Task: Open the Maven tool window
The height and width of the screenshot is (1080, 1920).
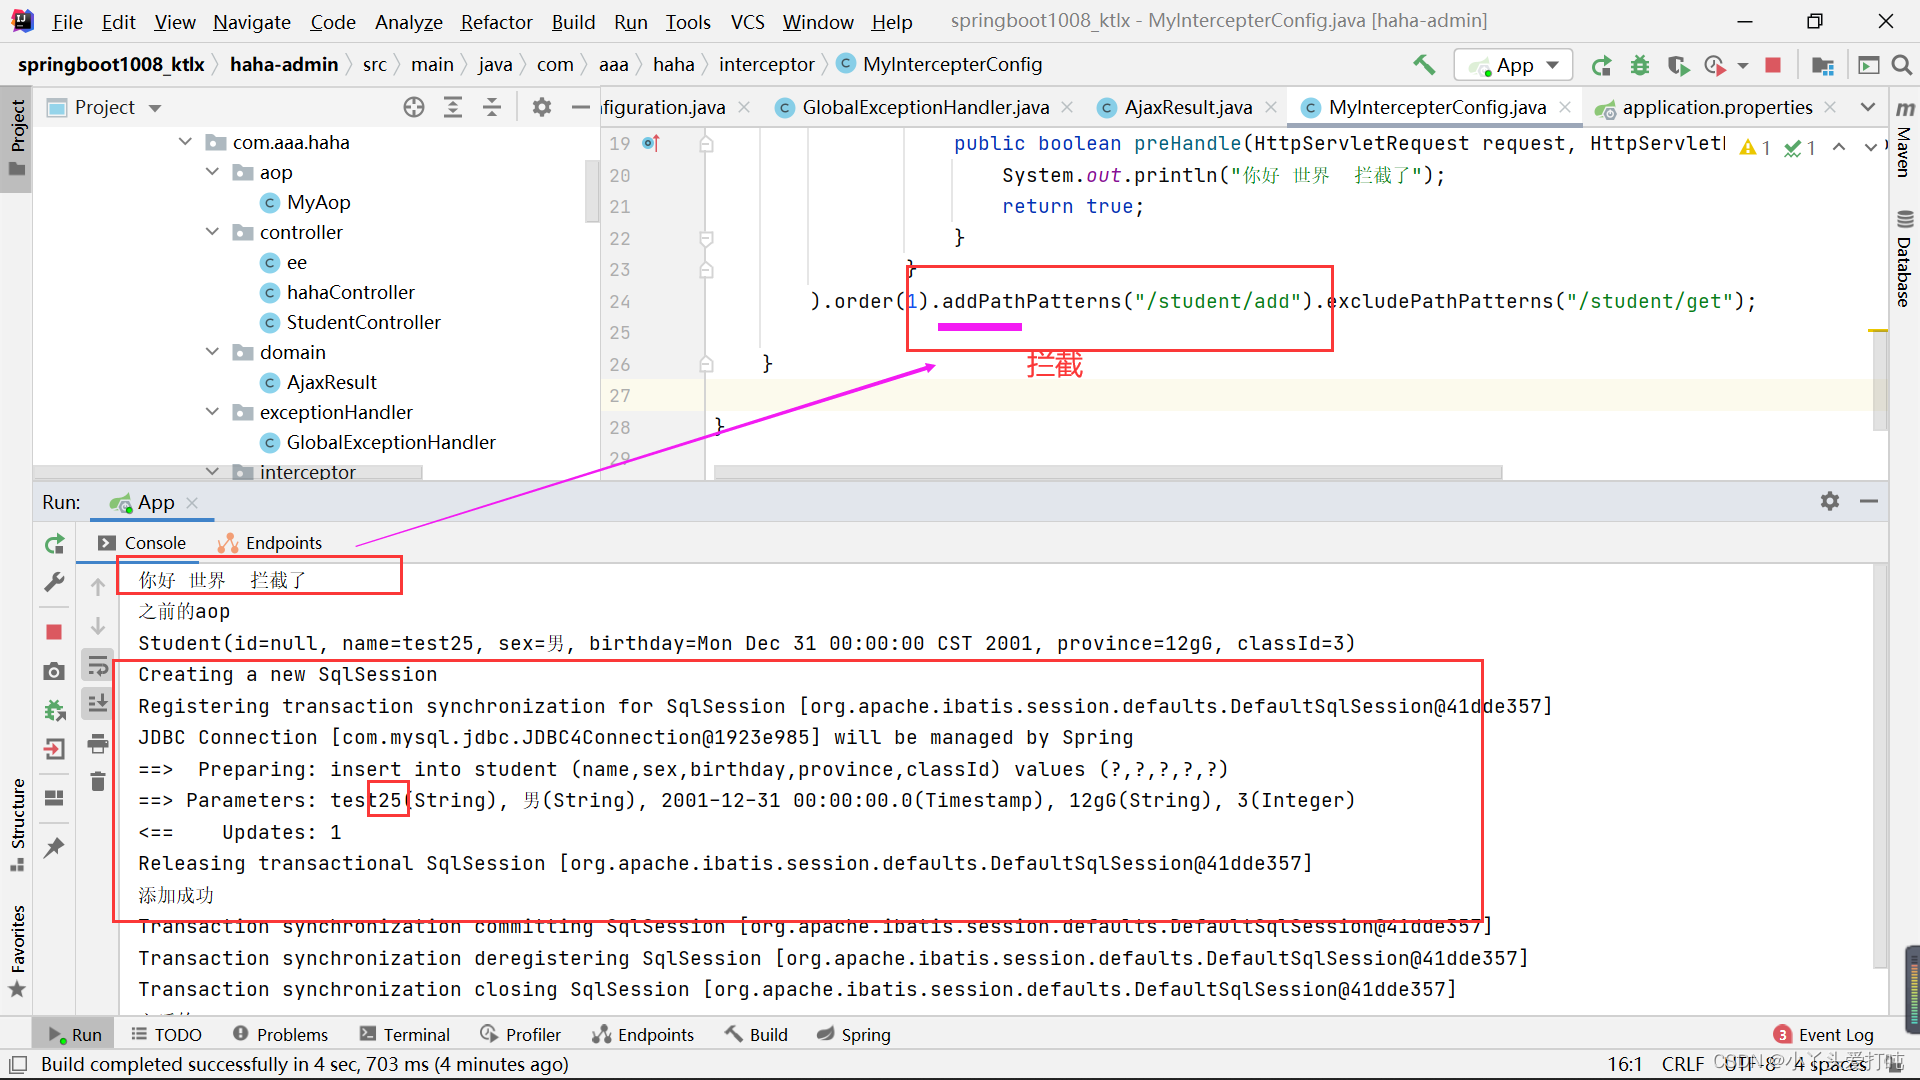Action: (x=1904, y=139)
